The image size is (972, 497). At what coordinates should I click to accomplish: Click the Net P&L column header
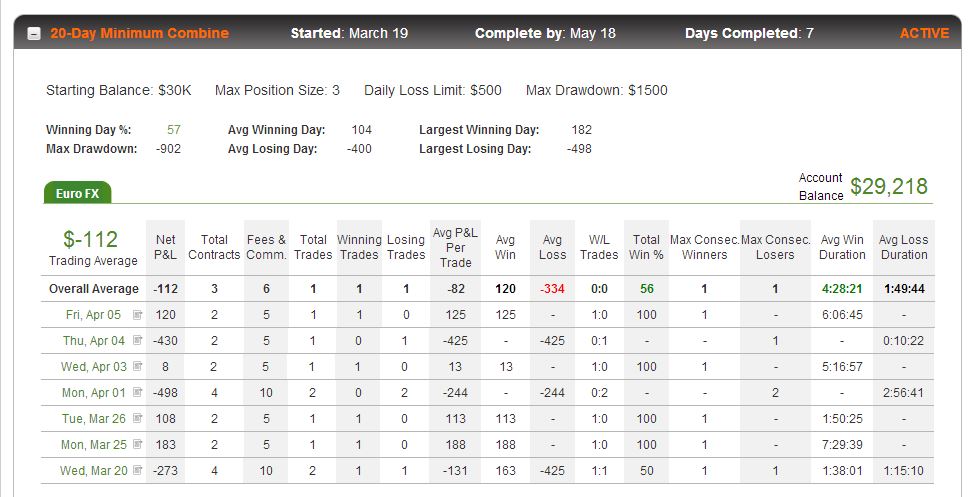166,247
